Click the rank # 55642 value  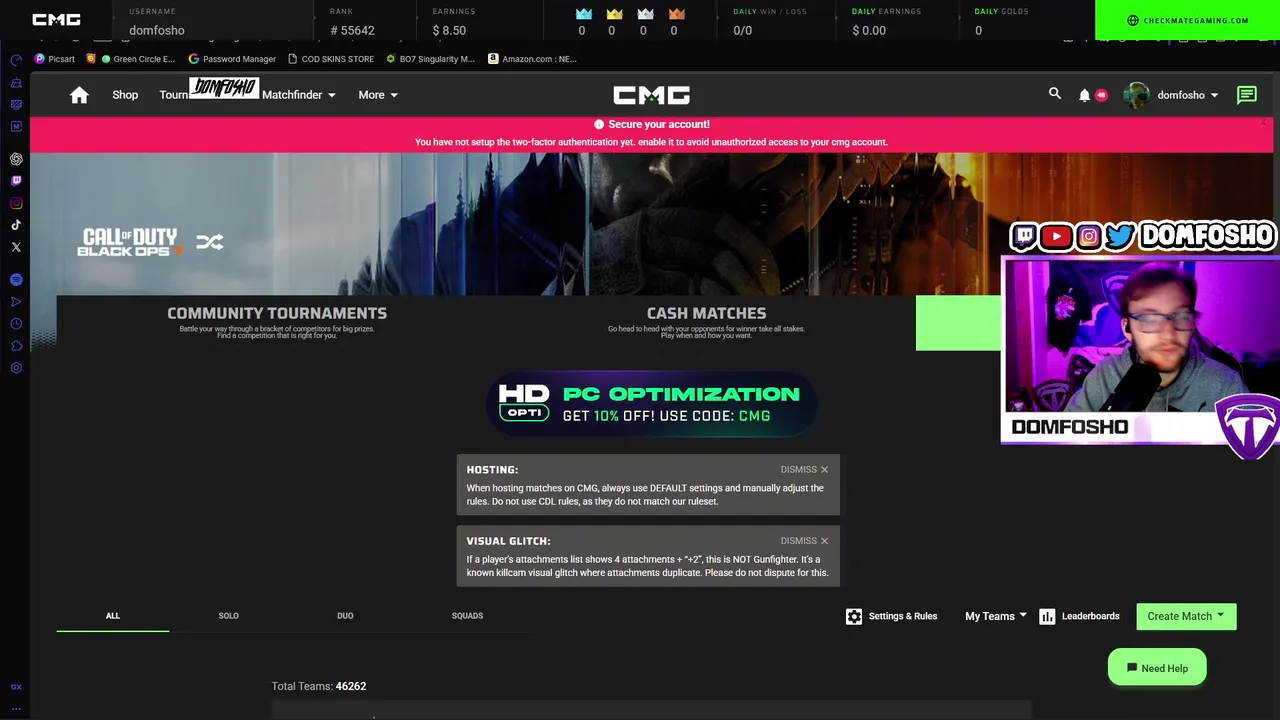click(352, 30)
